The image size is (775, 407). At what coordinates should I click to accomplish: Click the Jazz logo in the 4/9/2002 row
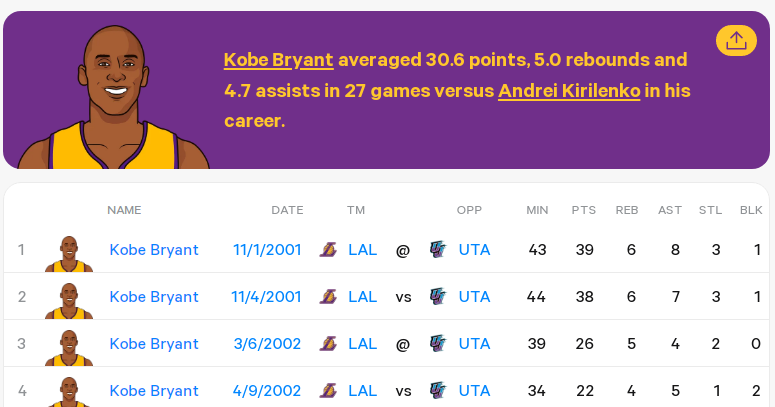click(x=438, y=391)
